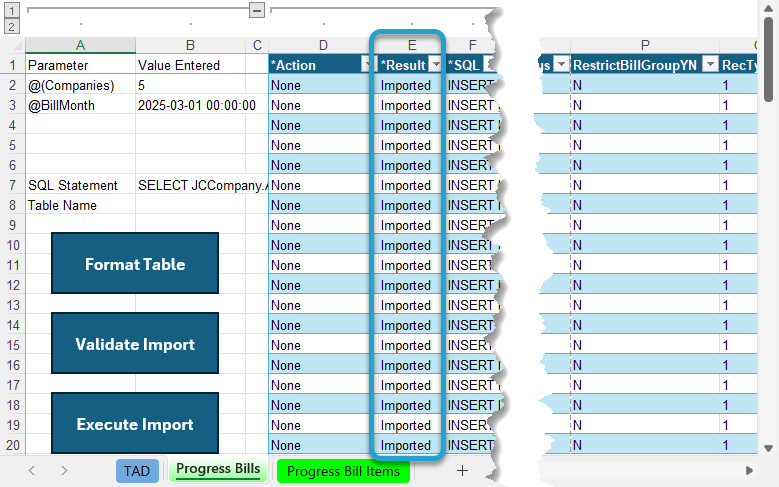Open the *Result column filter dropdown
779x487 pixels.
point(436,65)
